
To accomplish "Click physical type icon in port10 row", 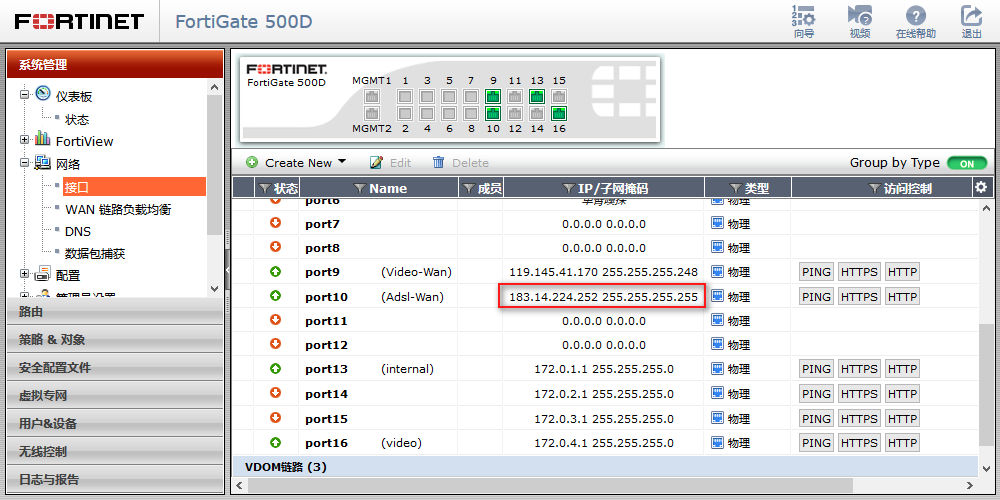I will pos(717,296).
